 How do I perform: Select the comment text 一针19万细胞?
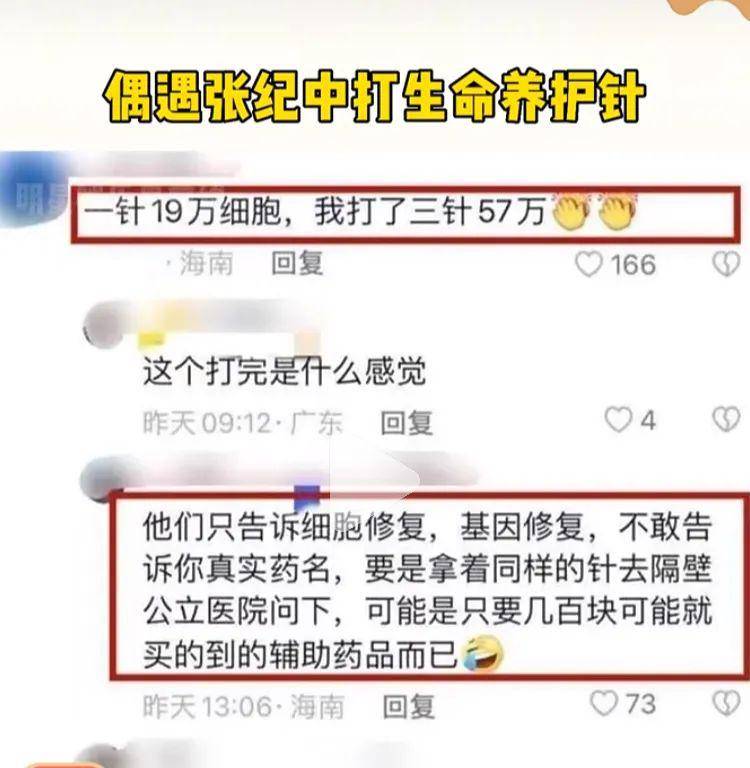point(183,213)
